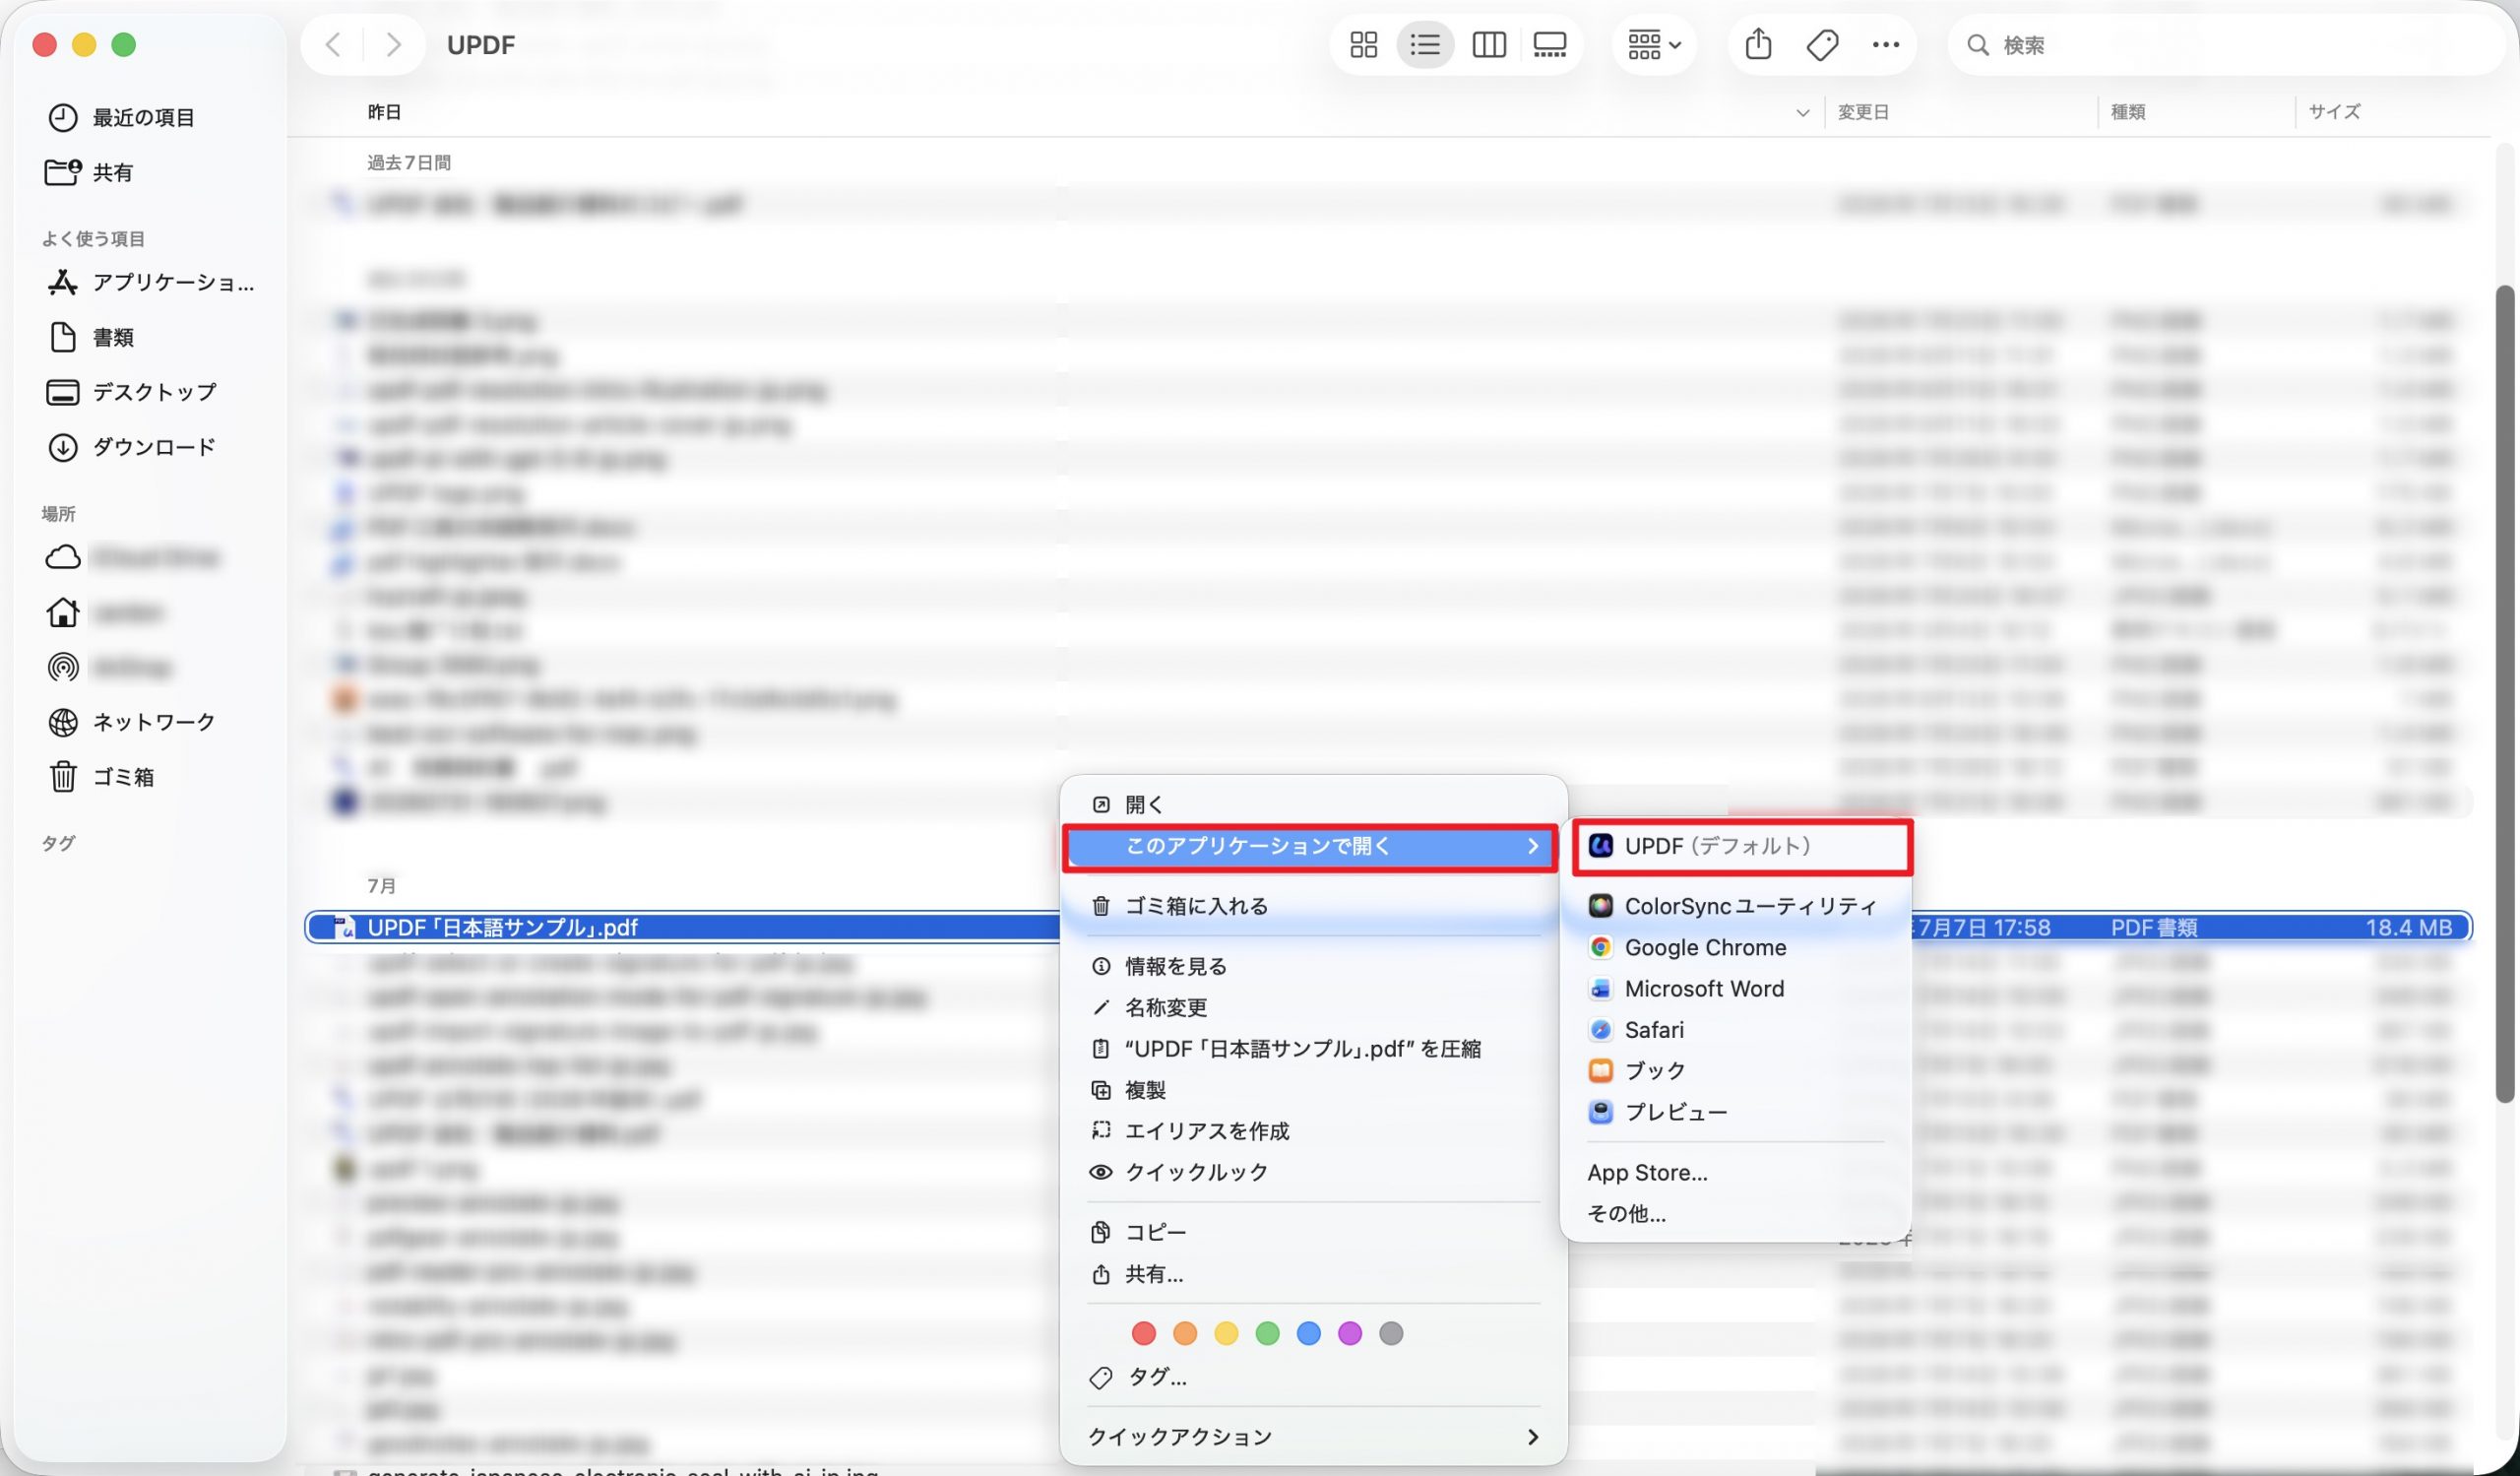
Task: Open with プレビュー
Action: (1736, 1112)
